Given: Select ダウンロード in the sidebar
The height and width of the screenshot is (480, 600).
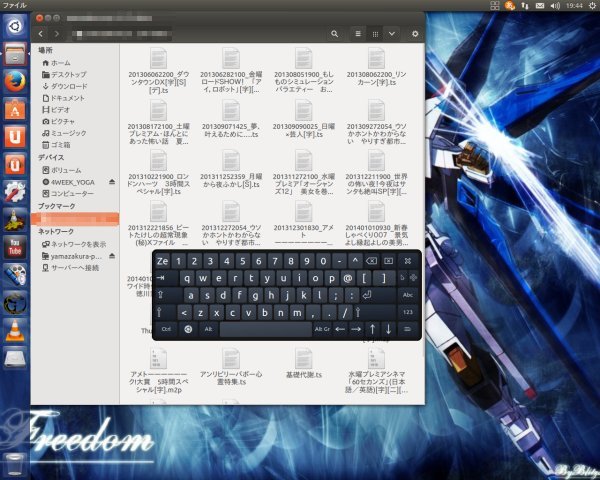Looking at the screenshot, I should [65, 87].
